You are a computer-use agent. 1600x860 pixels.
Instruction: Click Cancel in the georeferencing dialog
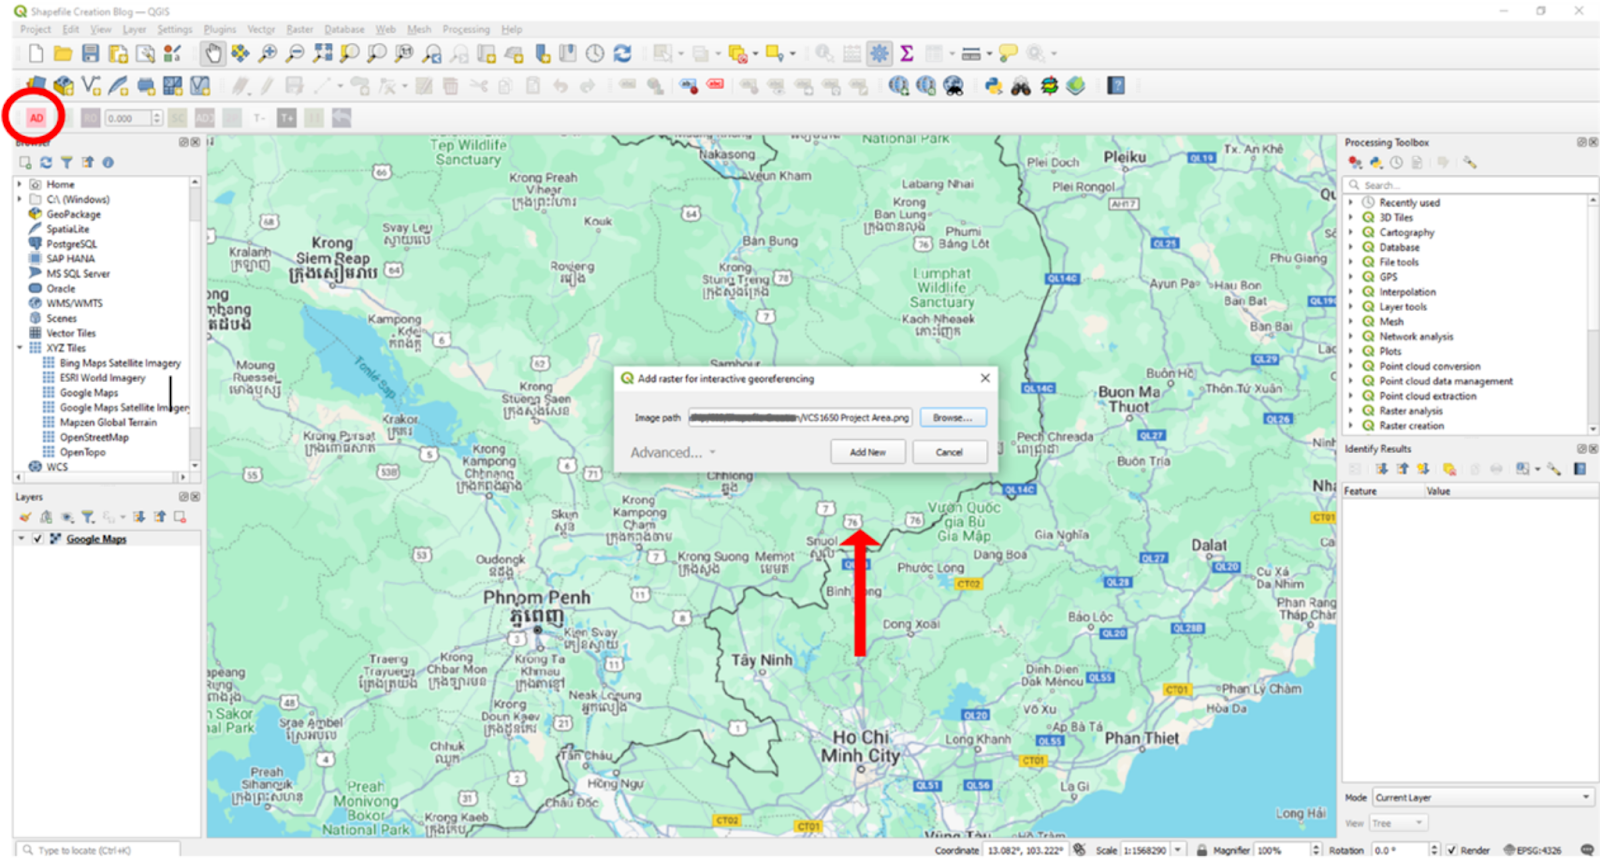pos(949,452)
